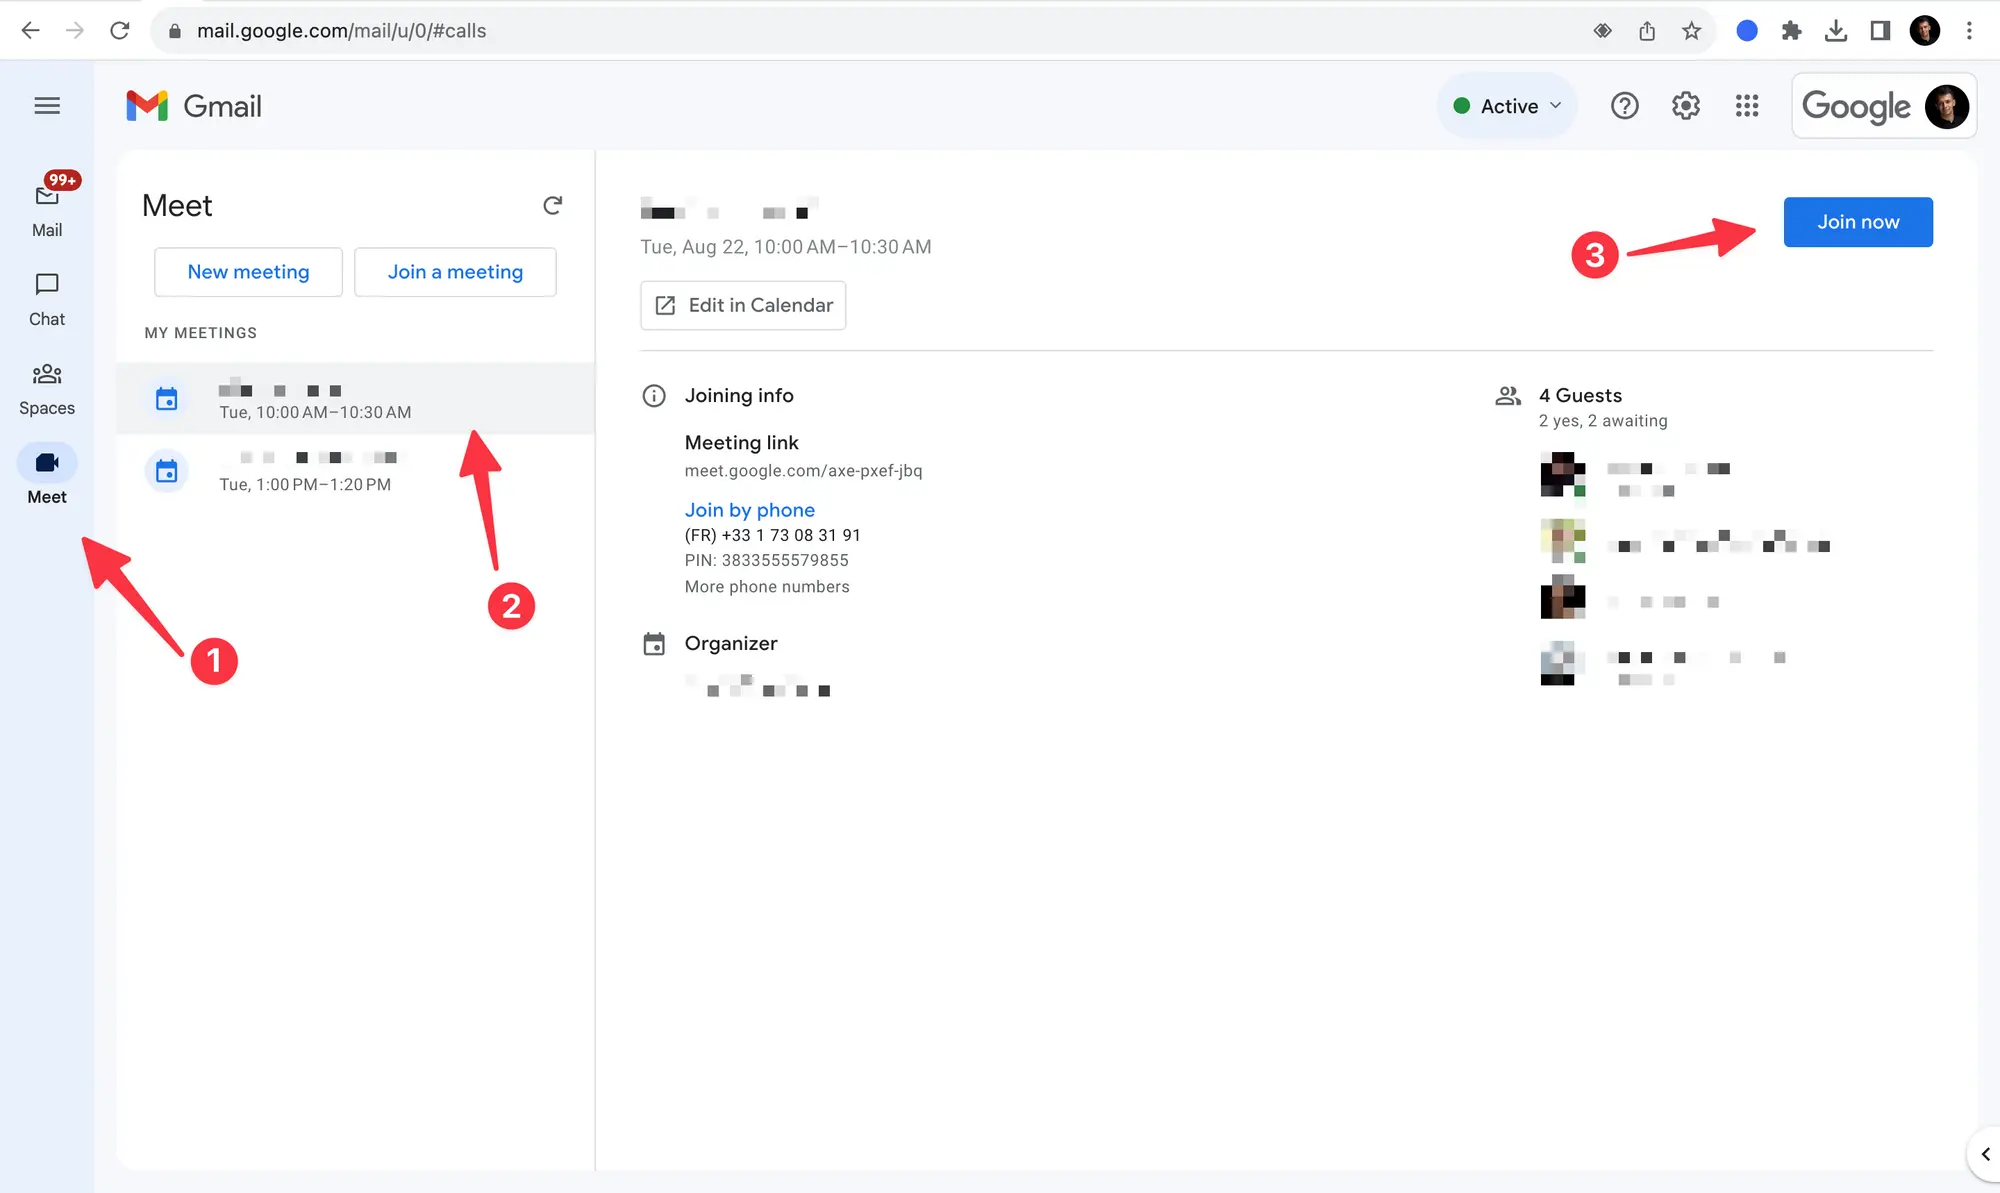Viewport: 2000px width, 1193px height.
Task: Open Gmail settings gear
Action: [1685, 105]
